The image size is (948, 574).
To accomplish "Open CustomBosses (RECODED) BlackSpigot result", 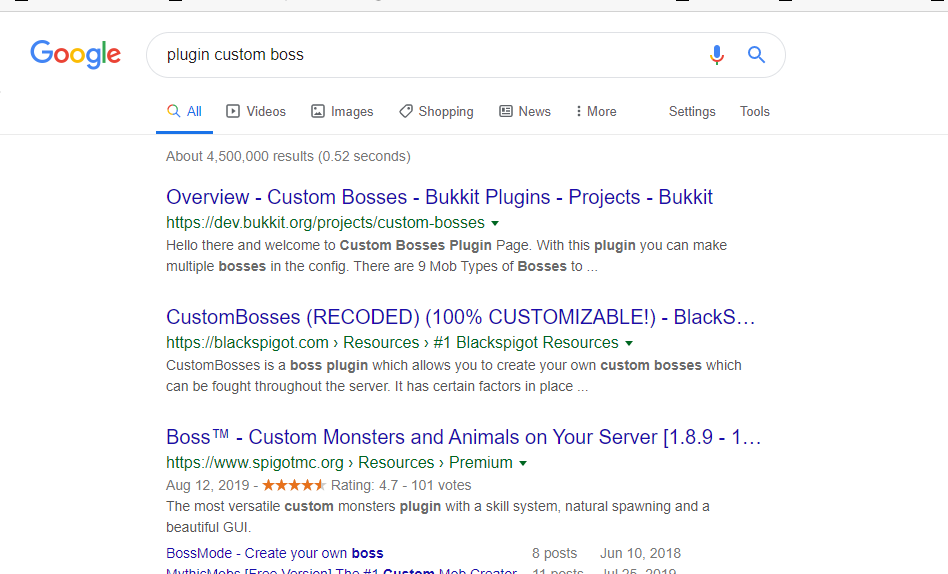I will 460,317.
